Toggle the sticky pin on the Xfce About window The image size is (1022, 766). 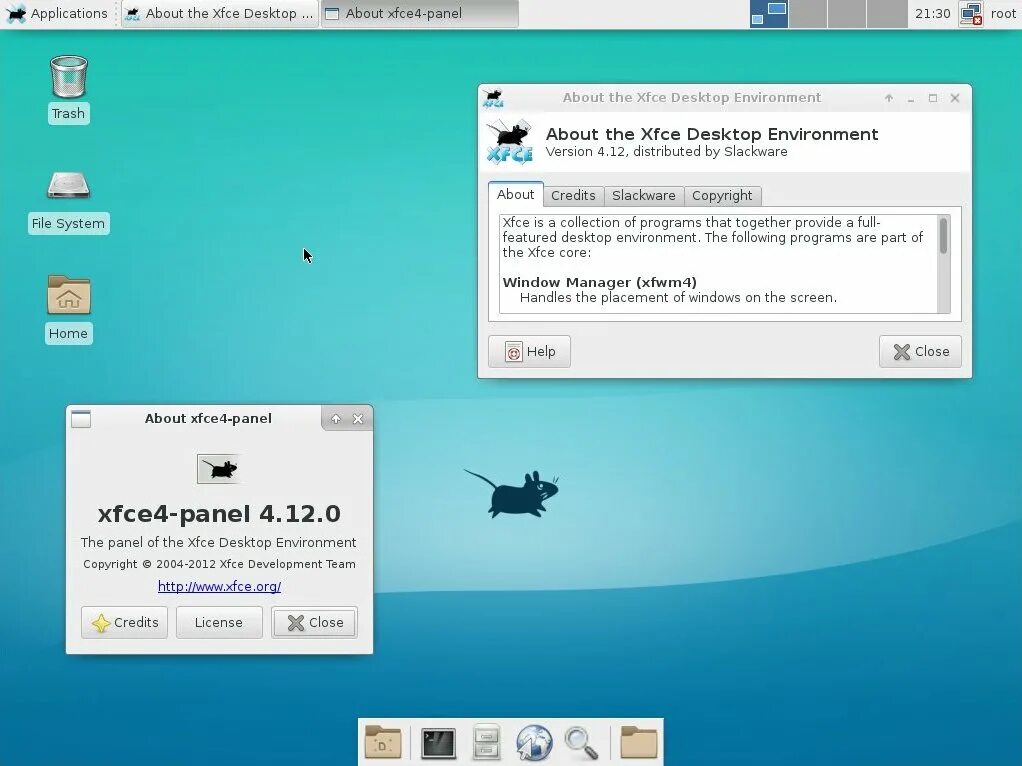click(888, 98)
